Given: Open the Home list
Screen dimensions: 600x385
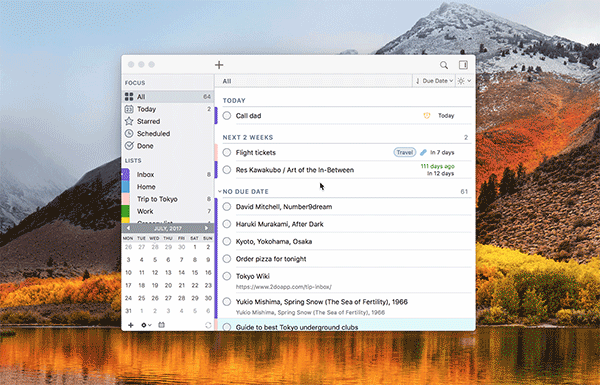Looking at the screenshot, I should click(x=167, y=187).
